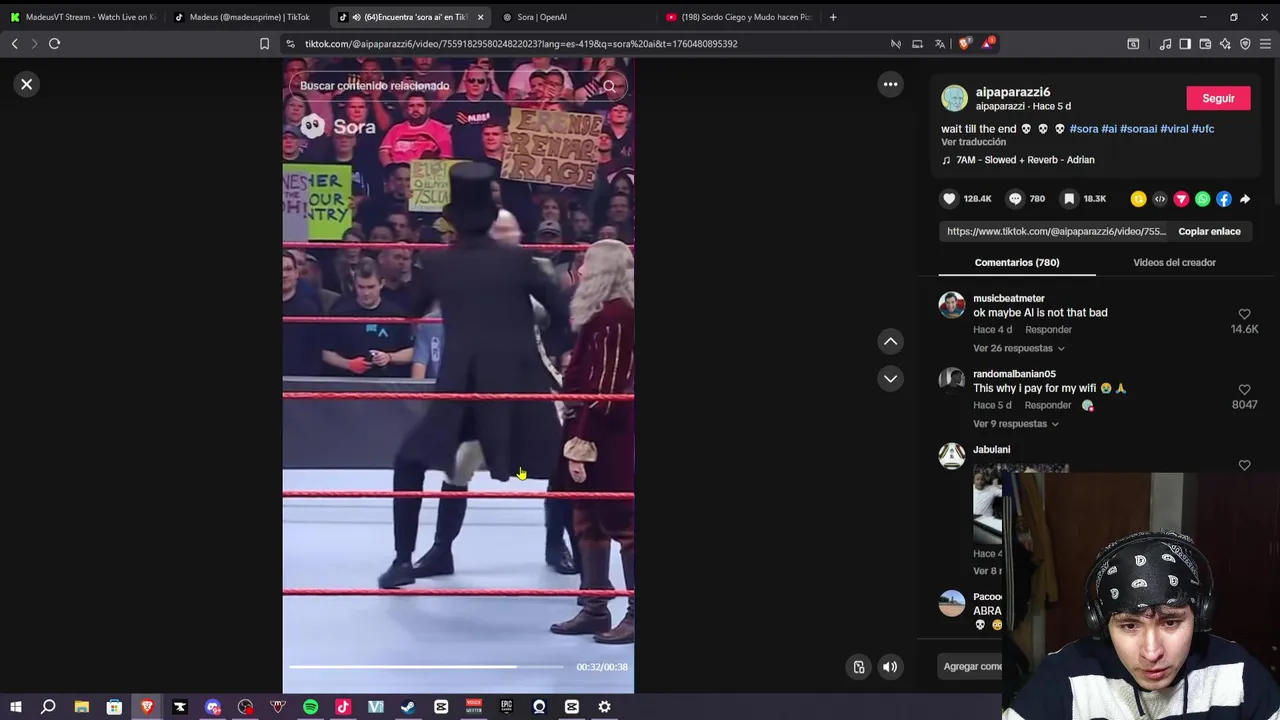
Task: Click the 'Agregar comentario' input field
Action: point(972,666)
